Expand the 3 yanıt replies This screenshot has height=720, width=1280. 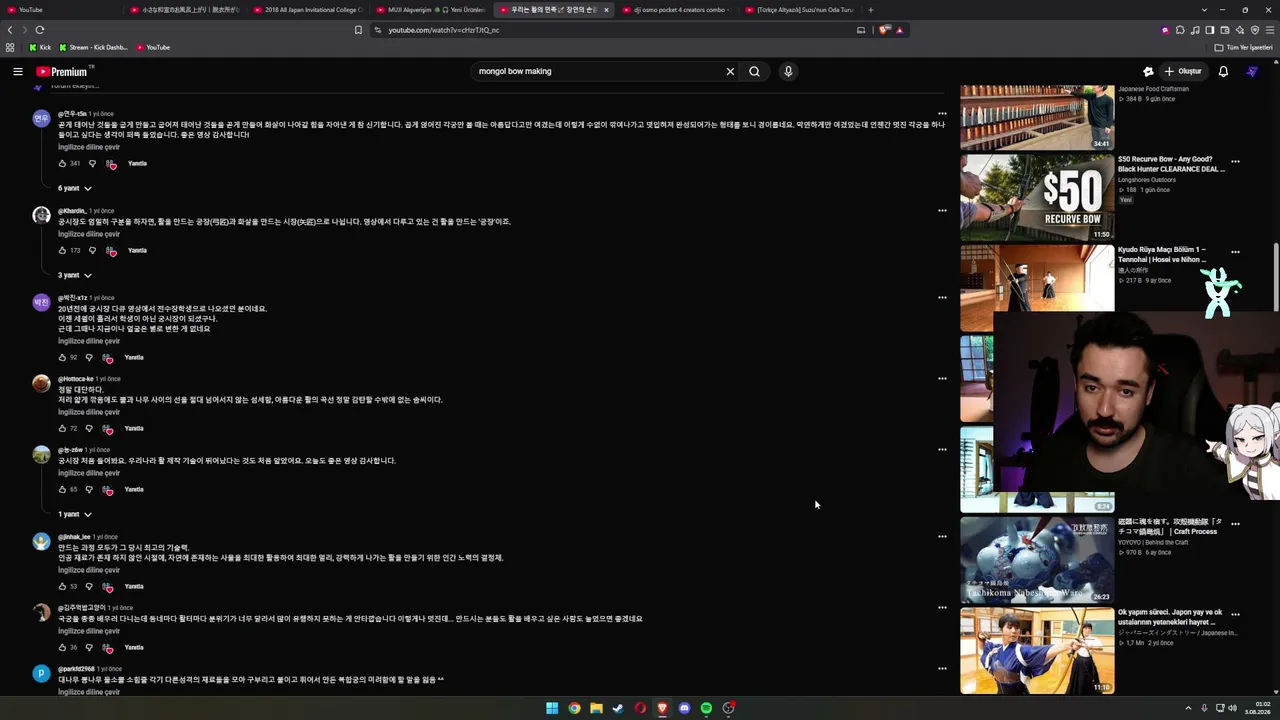75,275
